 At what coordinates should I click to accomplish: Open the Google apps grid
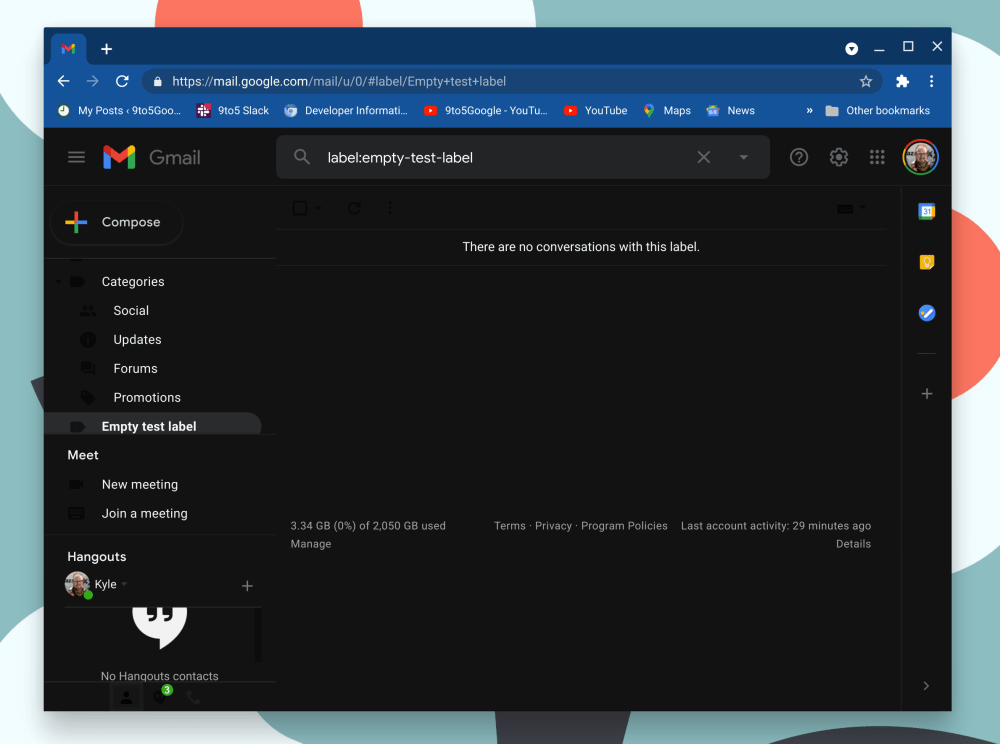tap(877, 157)
